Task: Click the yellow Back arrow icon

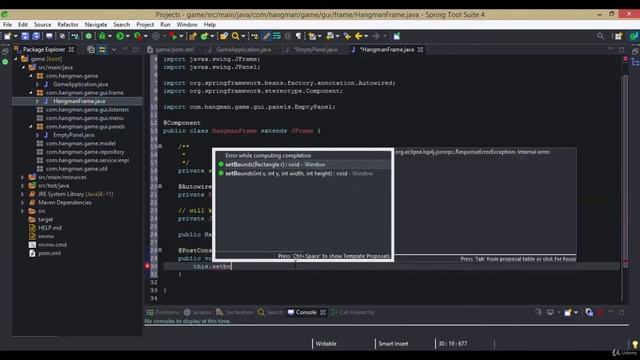Action: tap(359, 36)
